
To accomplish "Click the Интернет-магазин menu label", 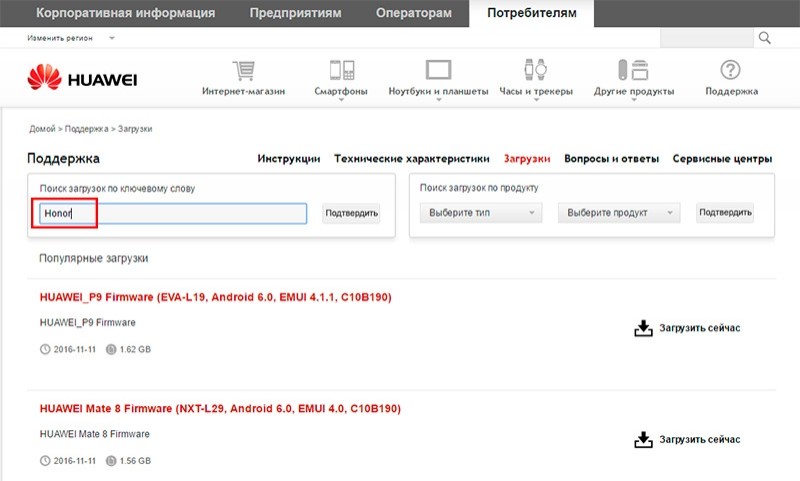I will pos(243,91).
